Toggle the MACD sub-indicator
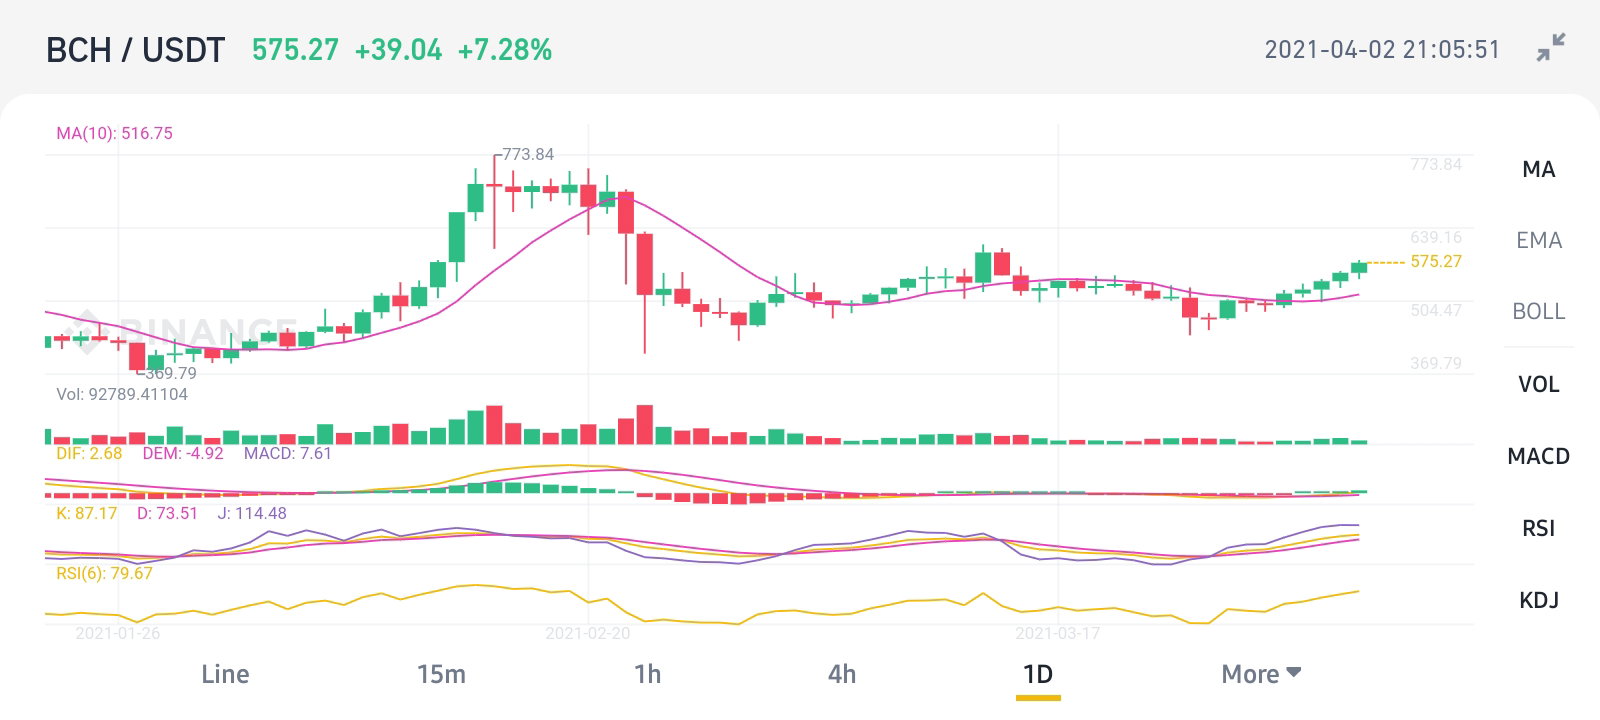This screenshot has height=720, width=1600. click(x=1538, y=456)
